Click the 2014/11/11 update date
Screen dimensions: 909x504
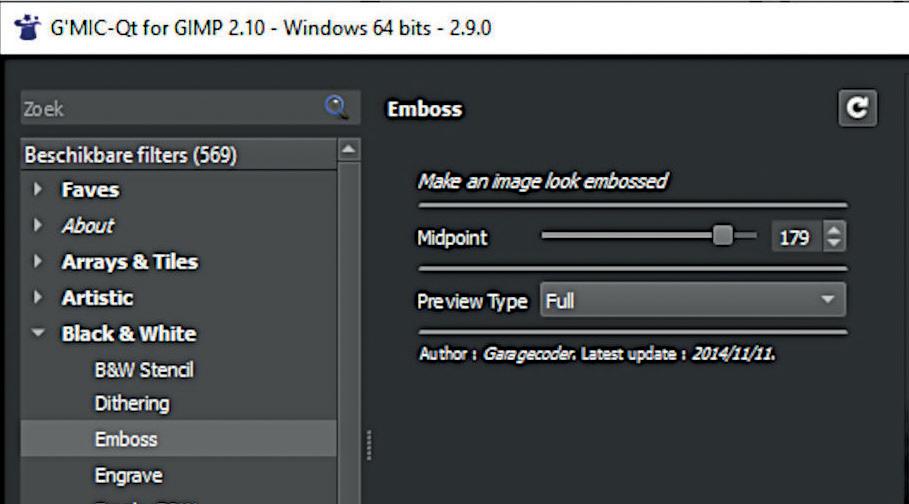733,353
